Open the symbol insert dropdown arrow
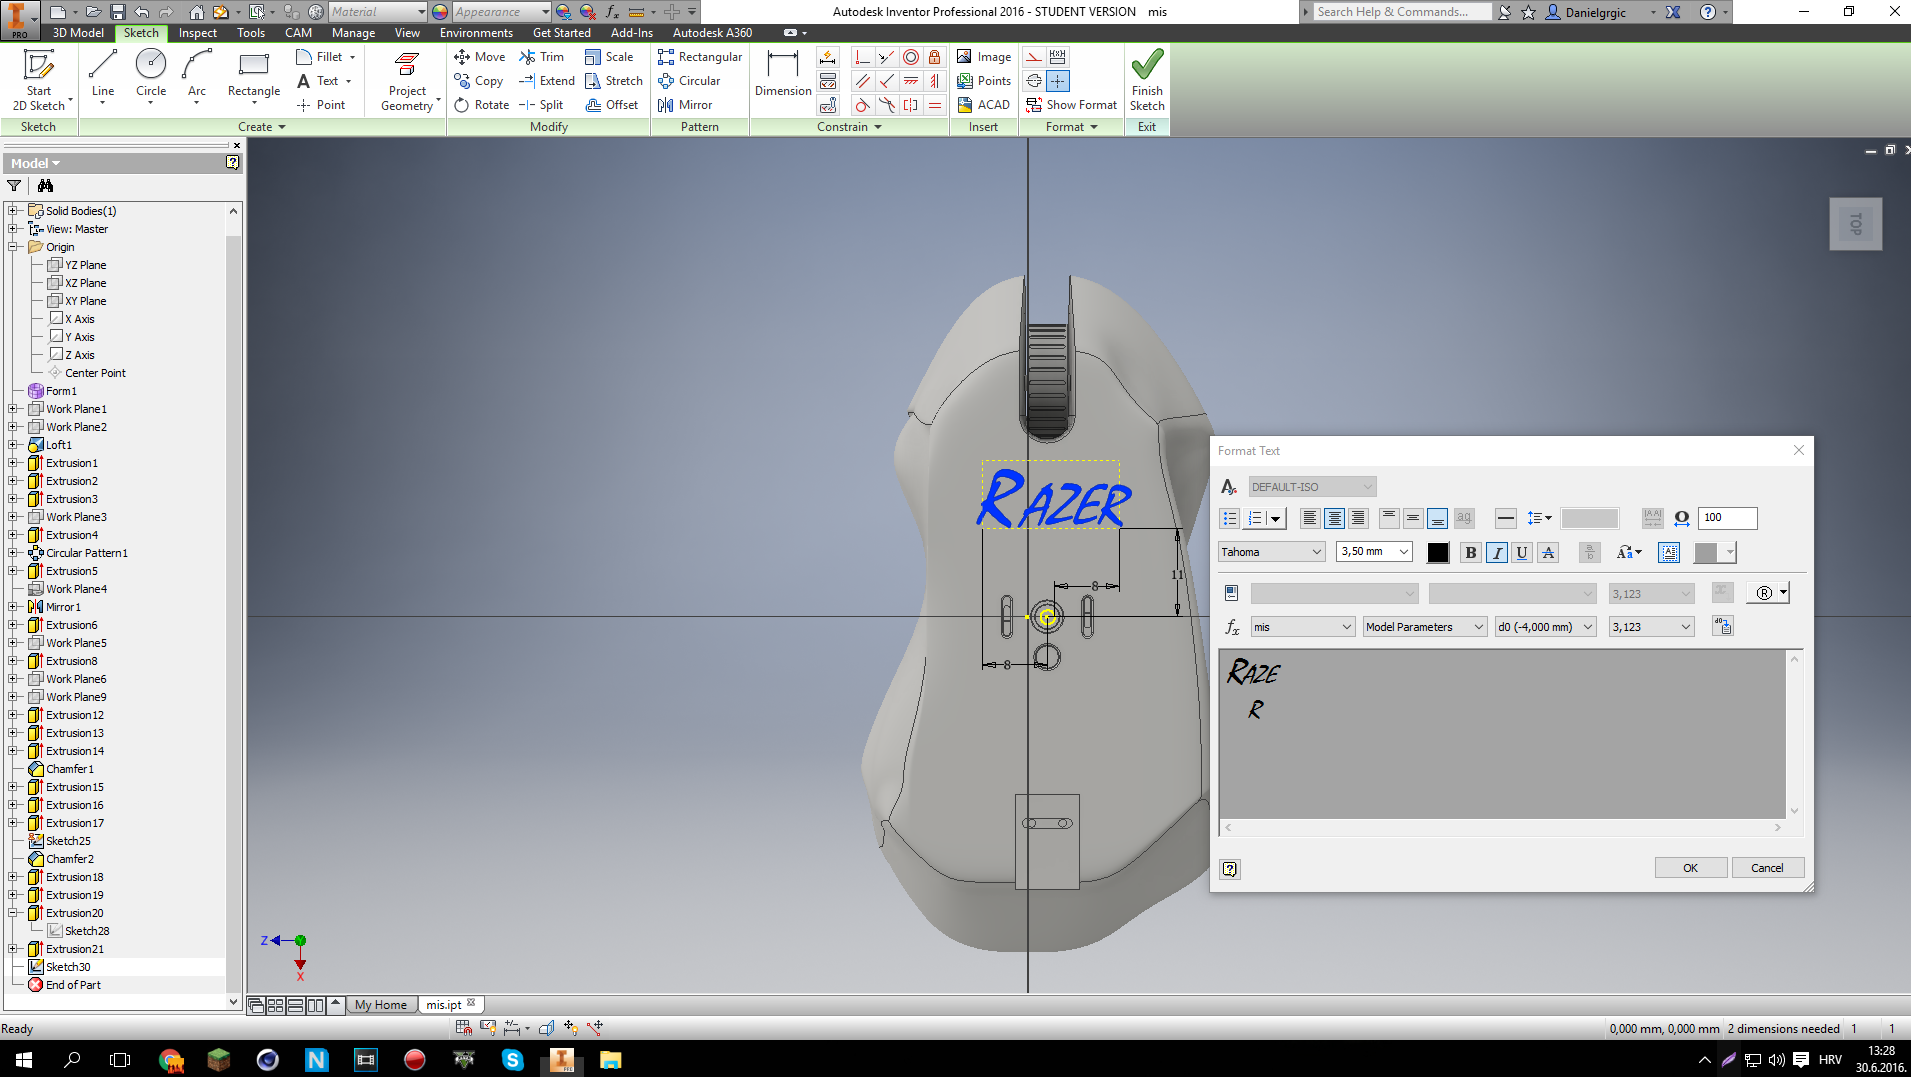The image size is (1911, 1077). click(1783, 593)
